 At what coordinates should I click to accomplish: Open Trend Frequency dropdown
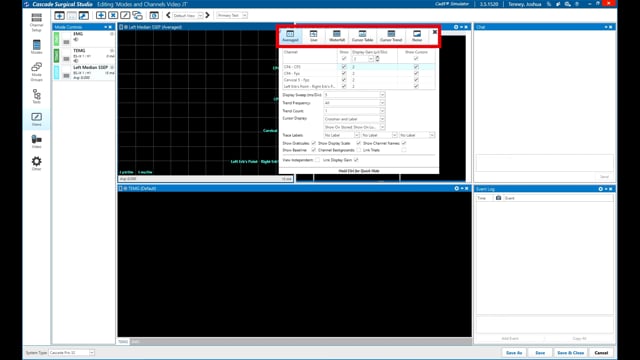354,103
